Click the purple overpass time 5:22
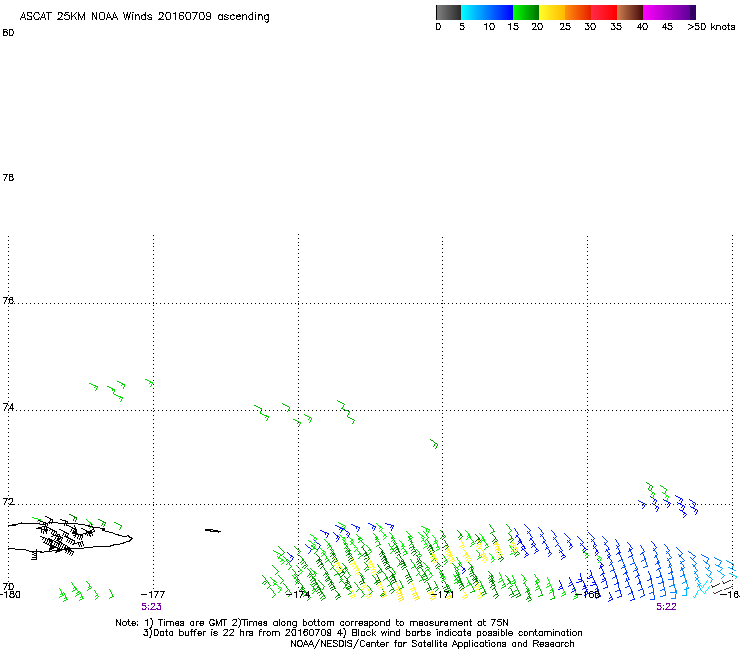This screenshot has height=650, width=740. tap(666, 607)
